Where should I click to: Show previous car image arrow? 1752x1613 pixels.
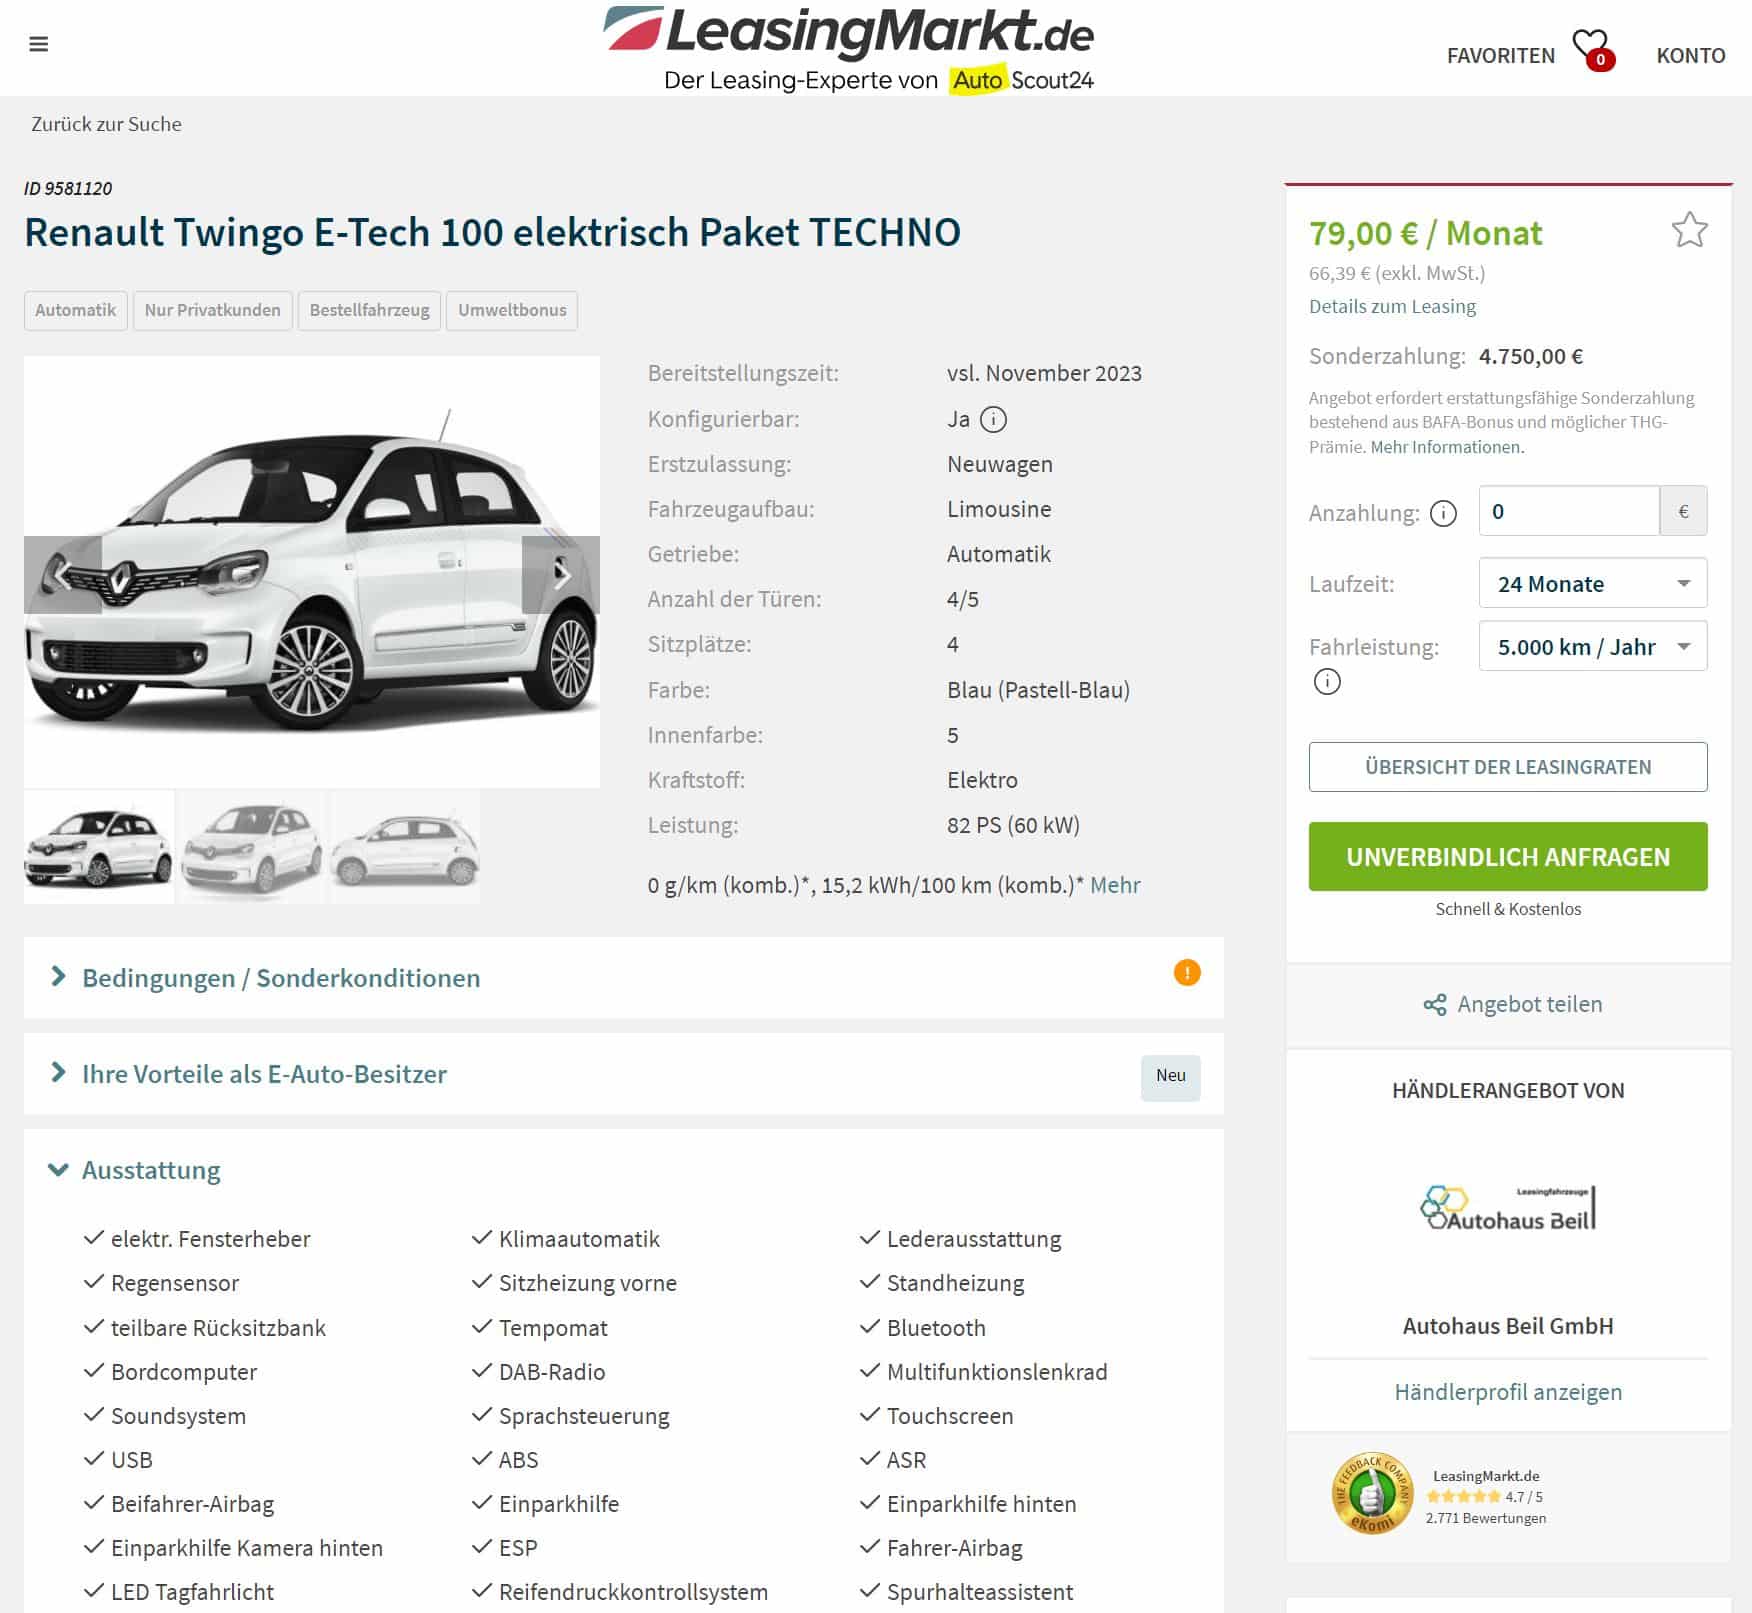[x=63, y=575]
